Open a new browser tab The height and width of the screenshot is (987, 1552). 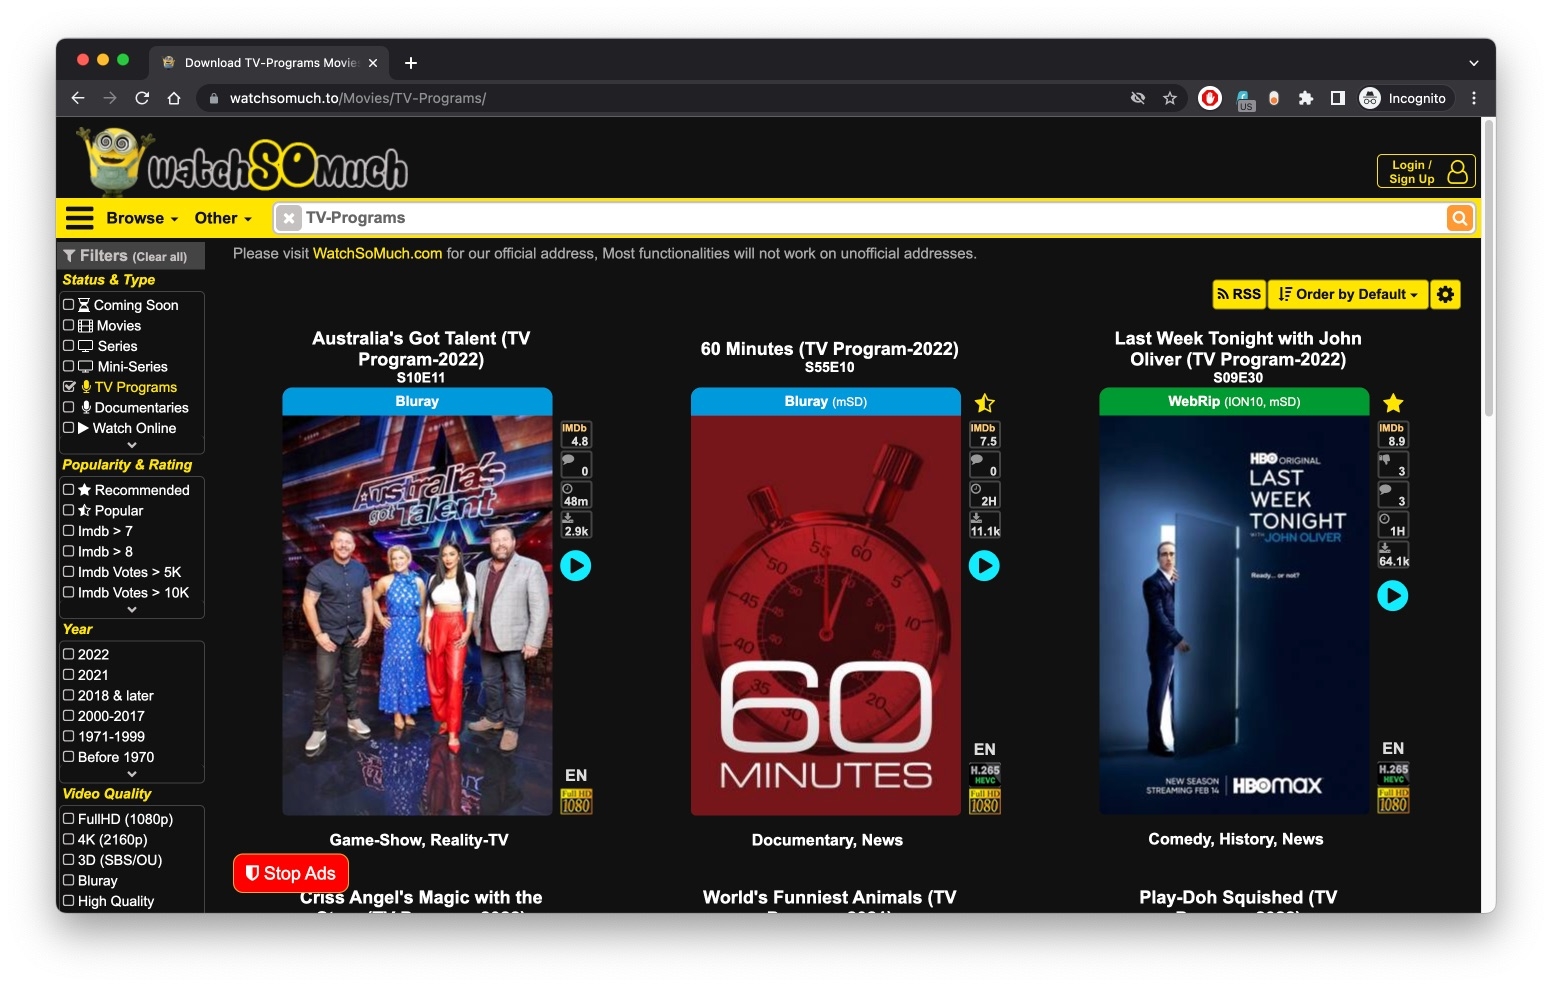pos(410,63)
